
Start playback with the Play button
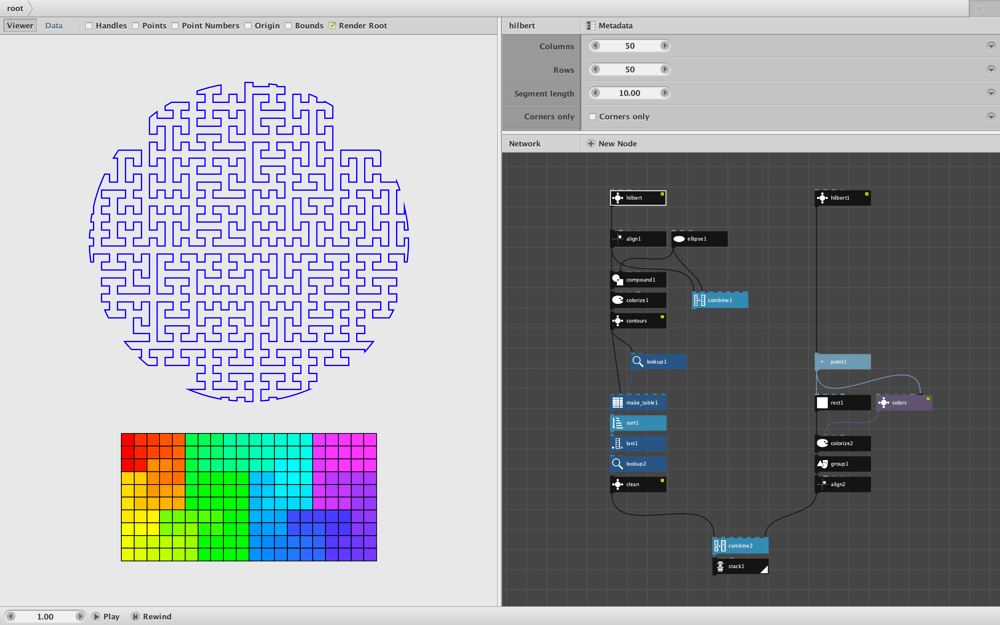[105, 617]
